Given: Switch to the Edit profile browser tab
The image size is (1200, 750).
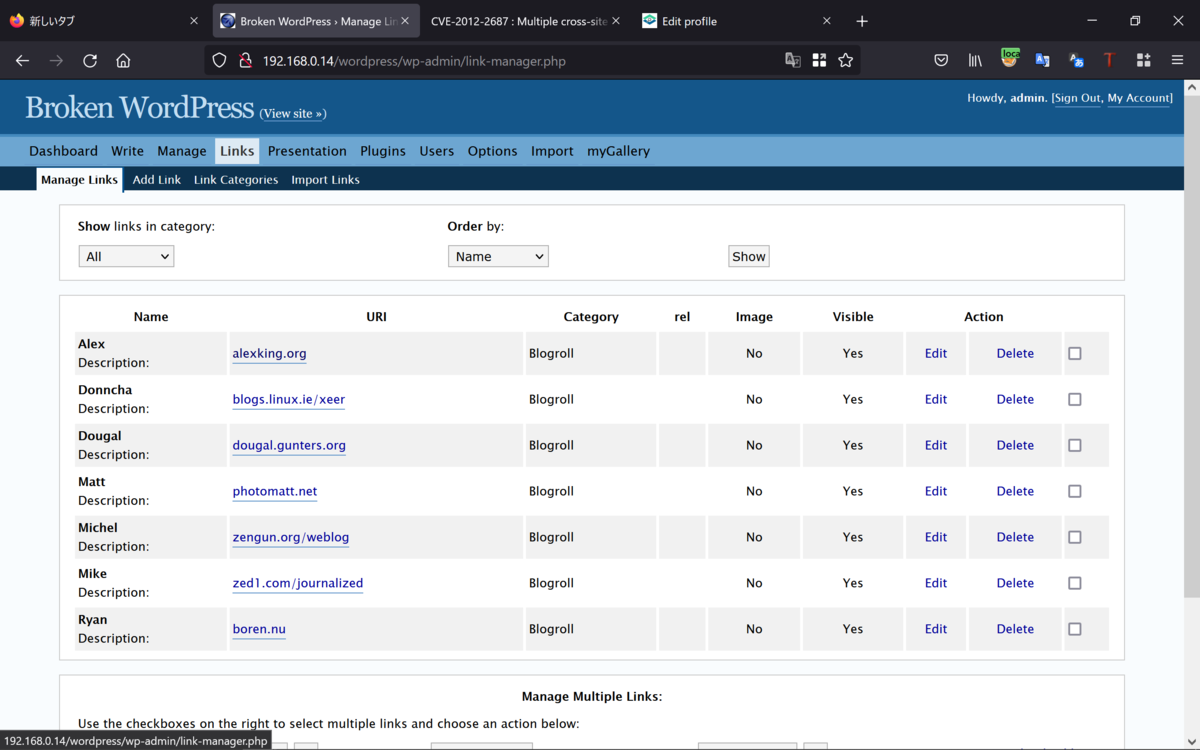Looking at the screenshot, I should click(x=735, y=21).
